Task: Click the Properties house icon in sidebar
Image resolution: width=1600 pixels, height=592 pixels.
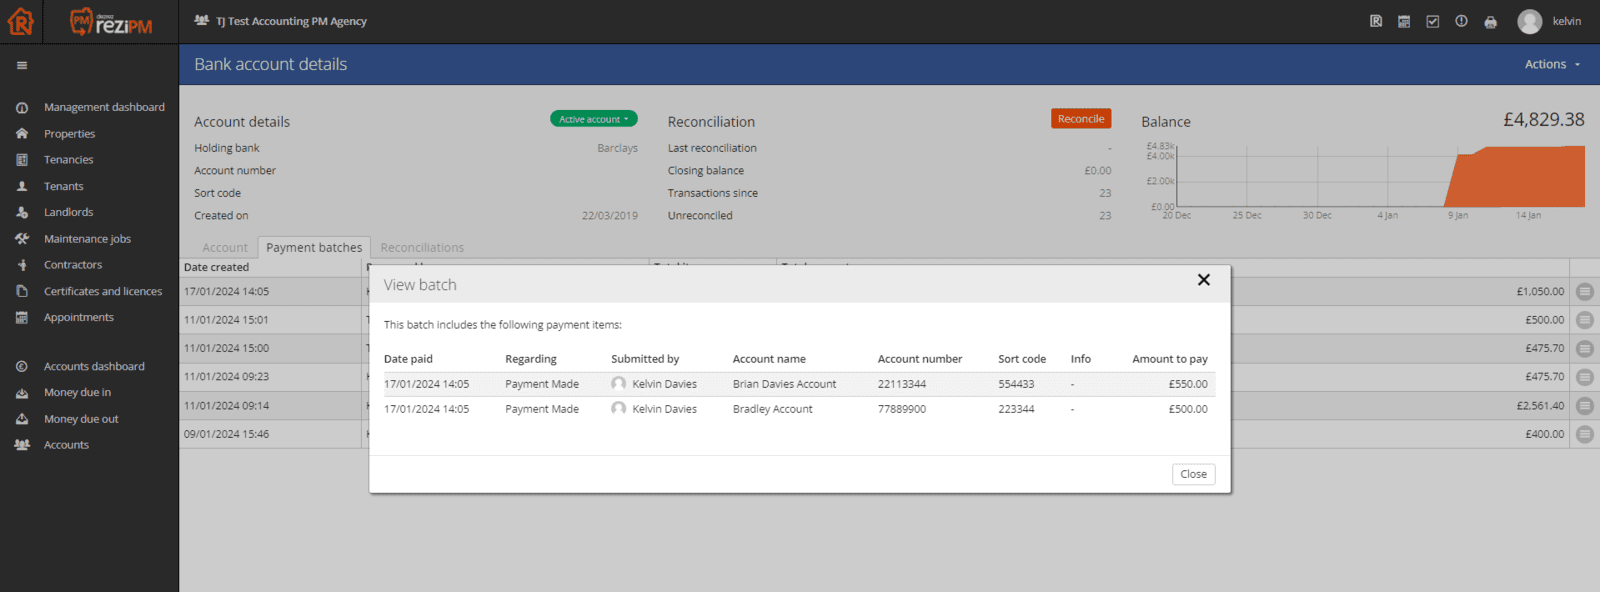Action: click(22, 133)
